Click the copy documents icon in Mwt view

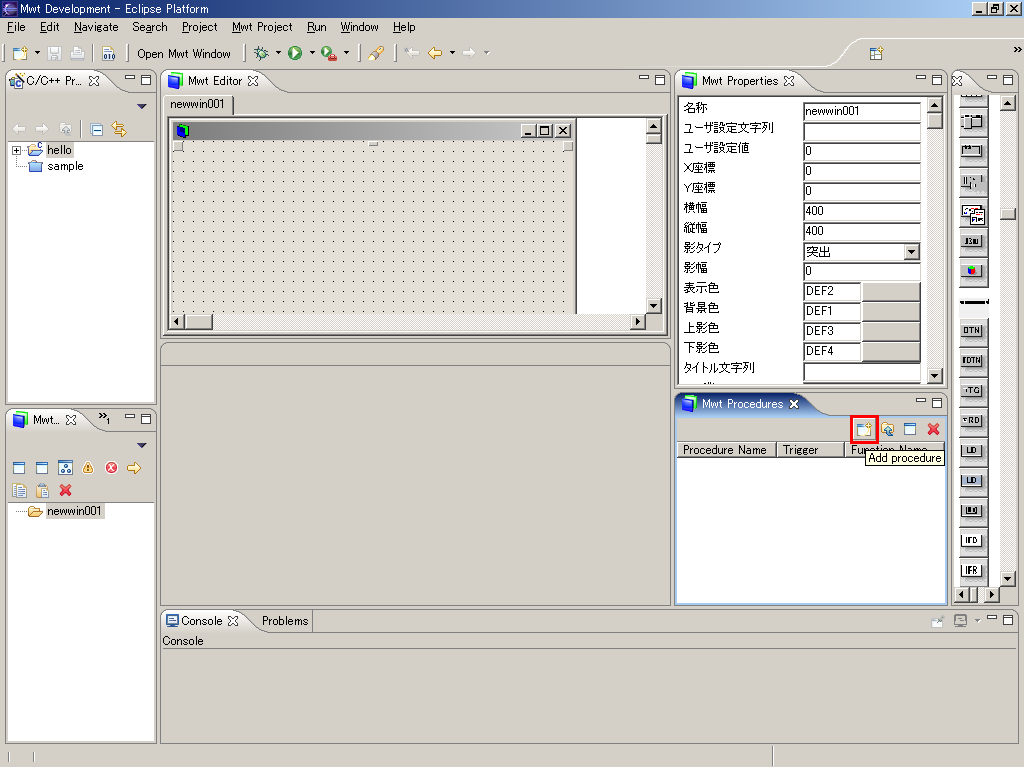coord(20,490)
